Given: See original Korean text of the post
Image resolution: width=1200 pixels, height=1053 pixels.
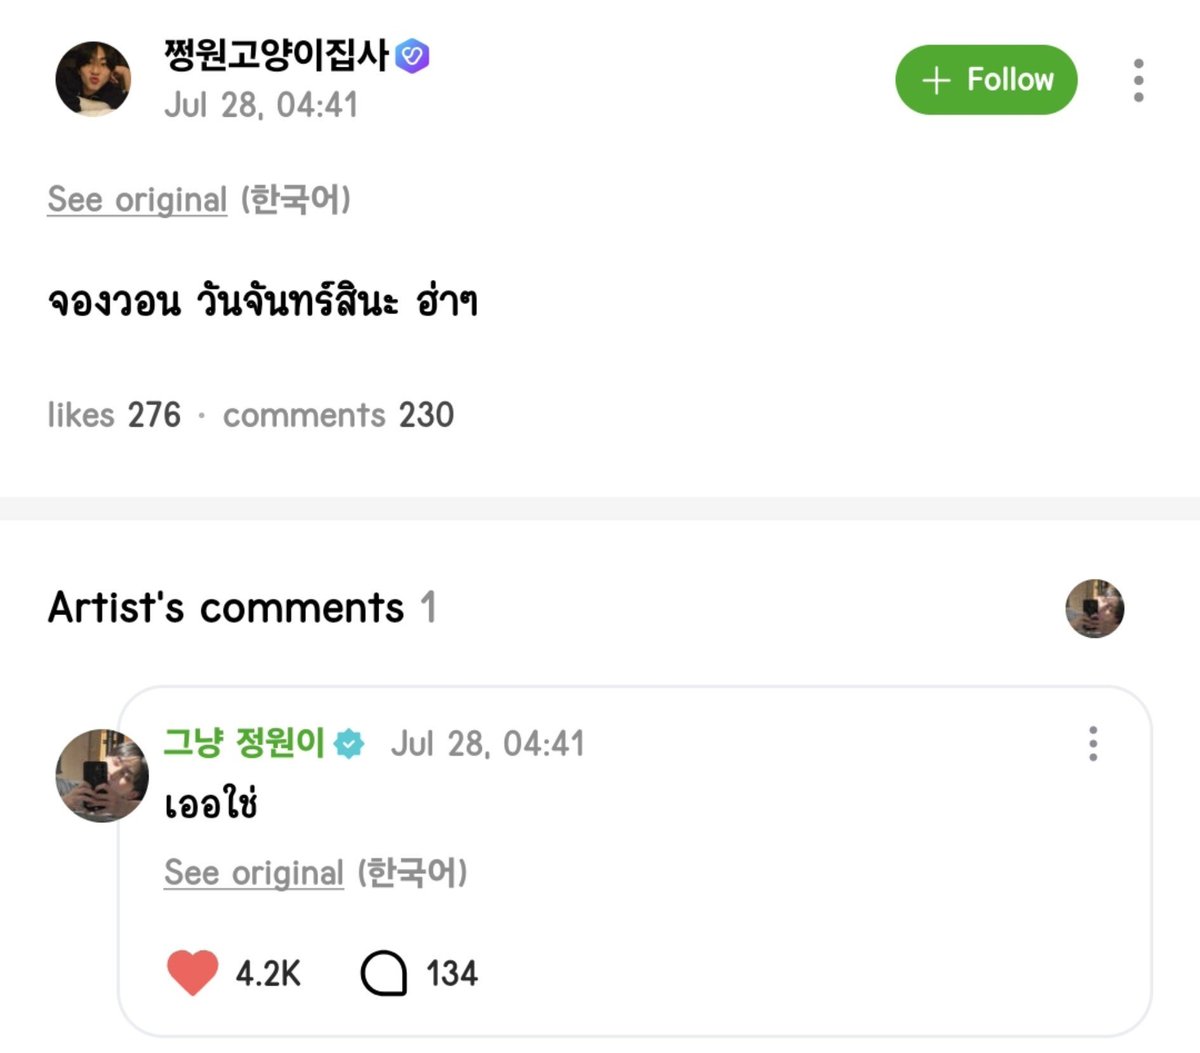Looking at the screenshot, I should pyautogui.click(x=137, y=200).
